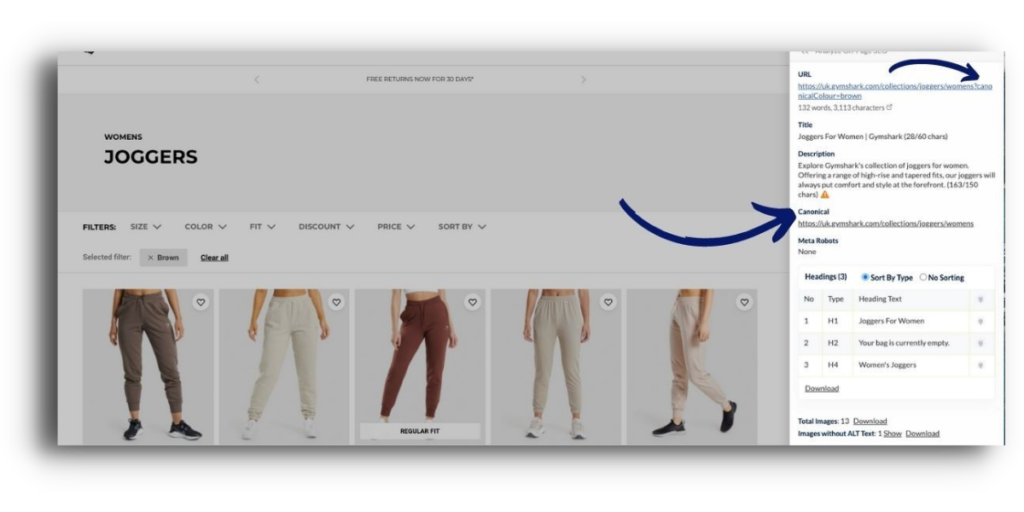Click the H1 Joggers For Women heading text
Screen dimensions: 1024x512
coord(891,321)
